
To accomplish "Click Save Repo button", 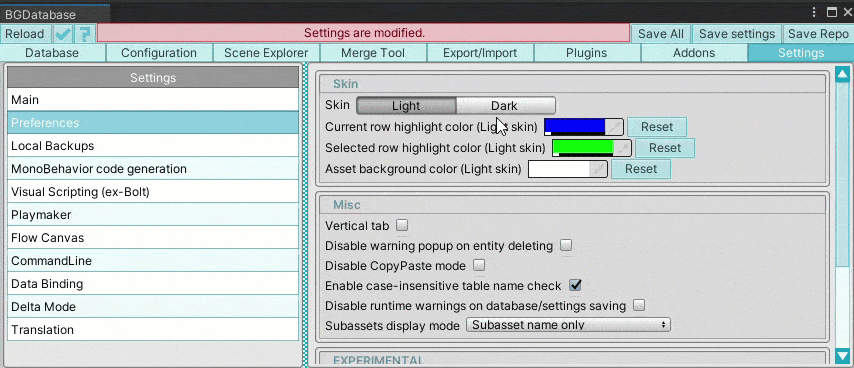I will pos(818,34).
